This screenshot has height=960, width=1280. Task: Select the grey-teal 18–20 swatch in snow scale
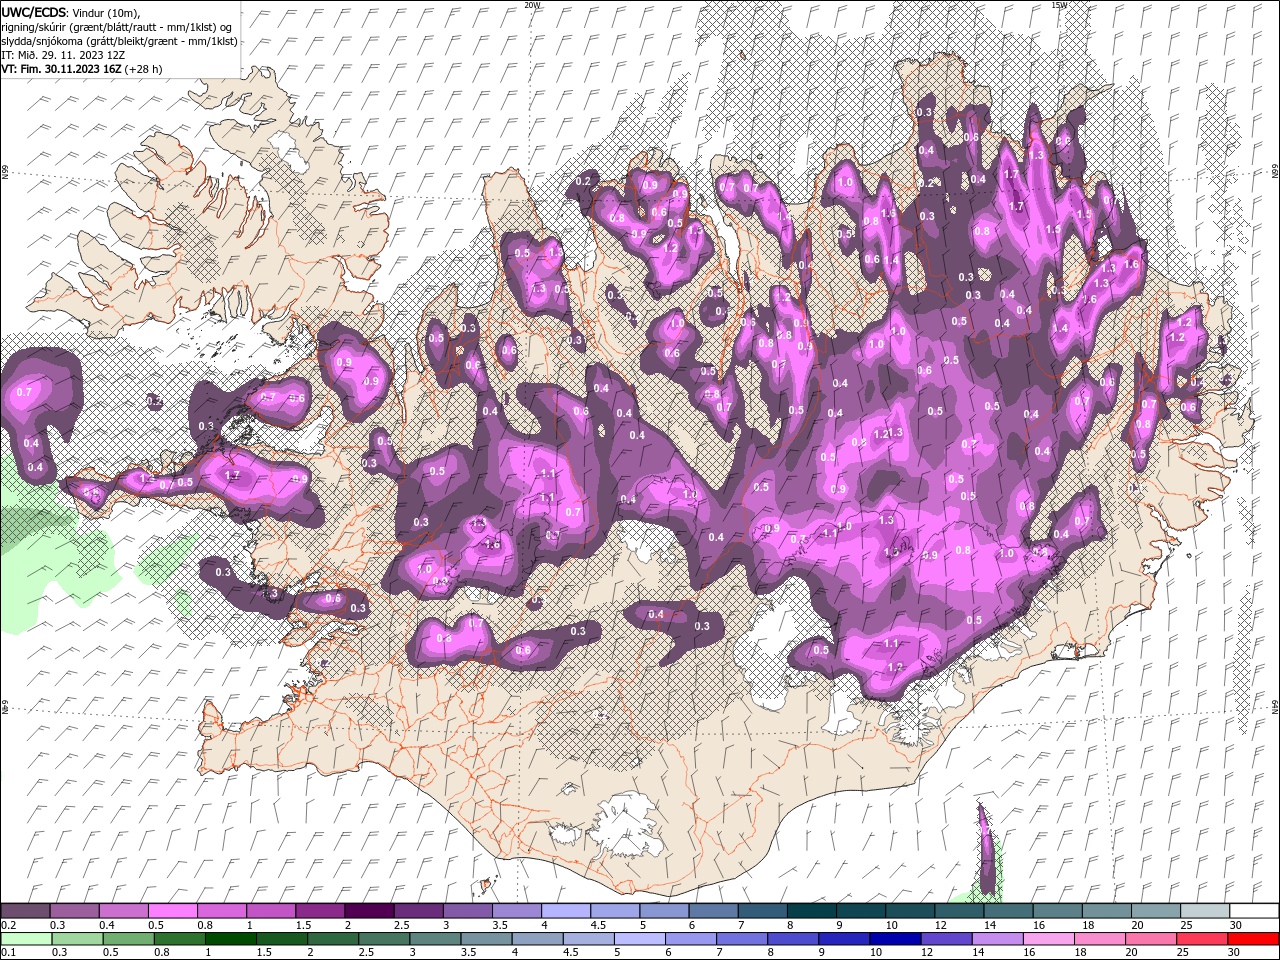[x=1106, y=911]
